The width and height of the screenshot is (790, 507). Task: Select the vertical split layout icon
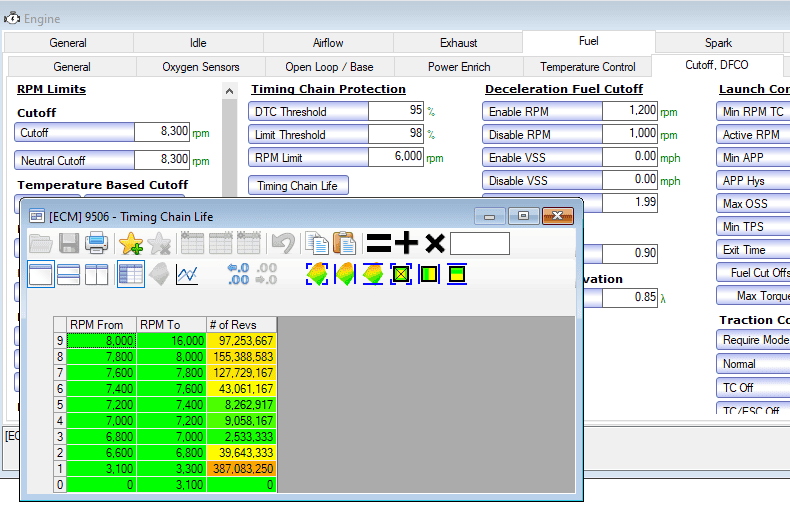coord(96,275)
